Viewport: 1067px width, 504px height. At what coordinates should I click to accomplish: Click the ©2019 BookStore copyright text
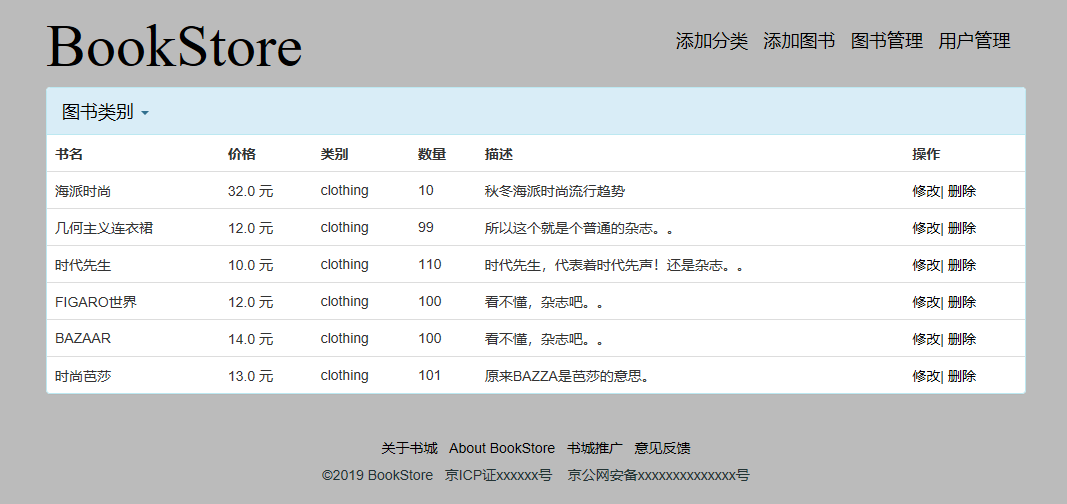(378, 475)
